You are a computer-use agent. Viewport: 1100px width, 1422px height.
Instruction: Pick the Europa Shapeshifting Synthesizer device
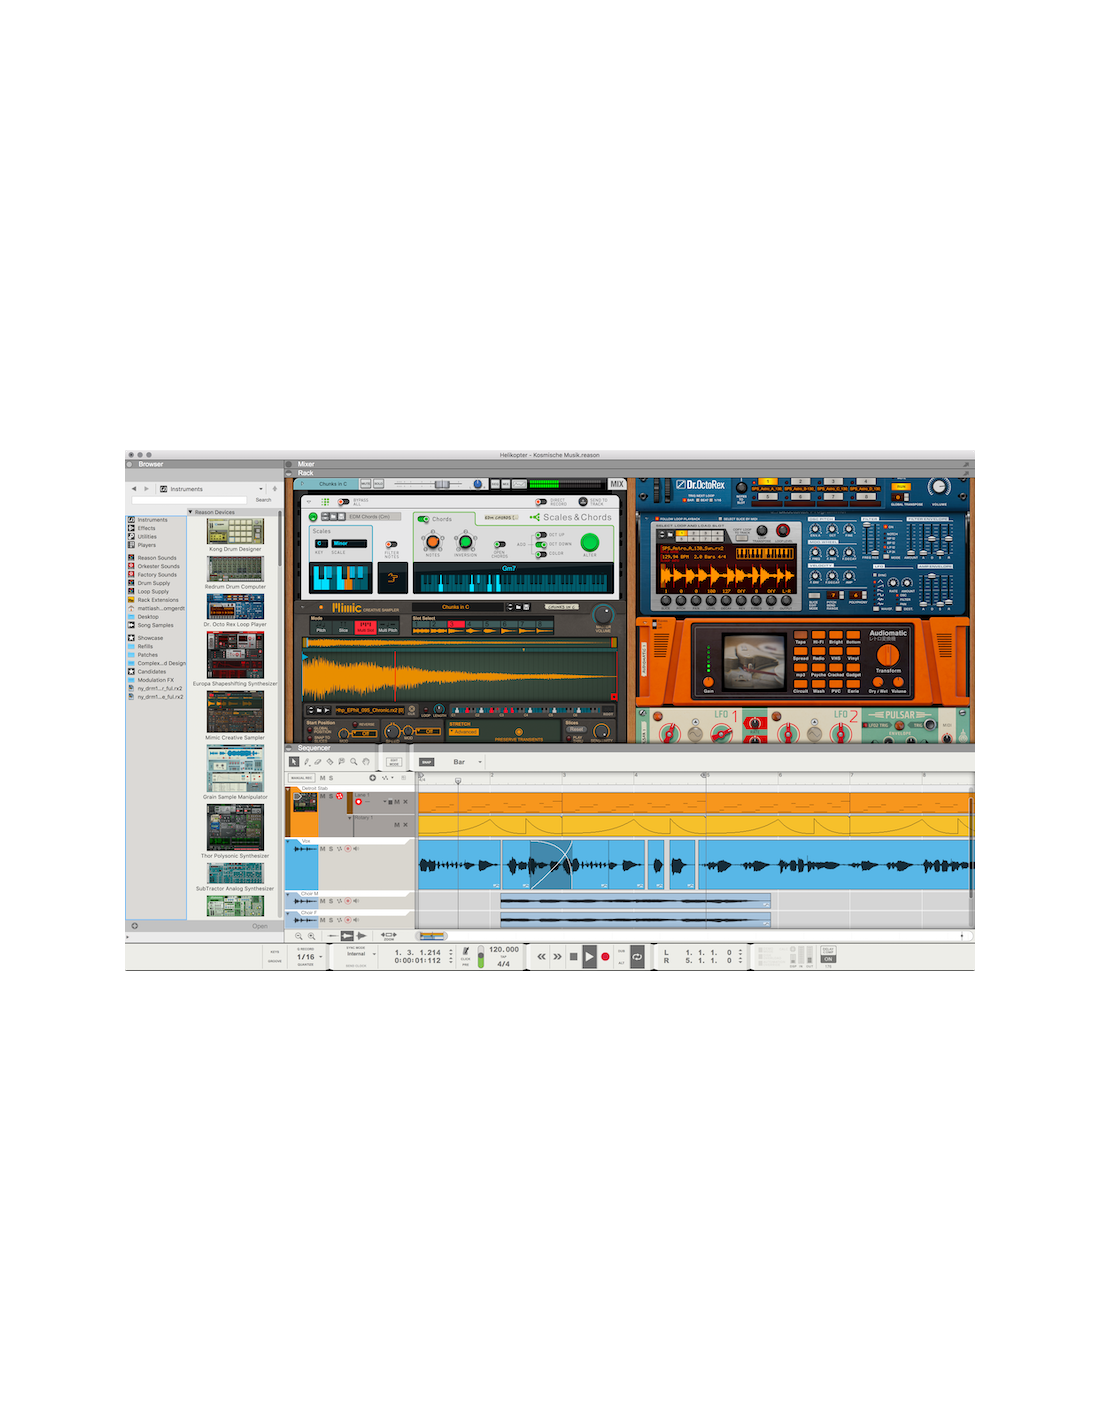click(x=235, y=655)
